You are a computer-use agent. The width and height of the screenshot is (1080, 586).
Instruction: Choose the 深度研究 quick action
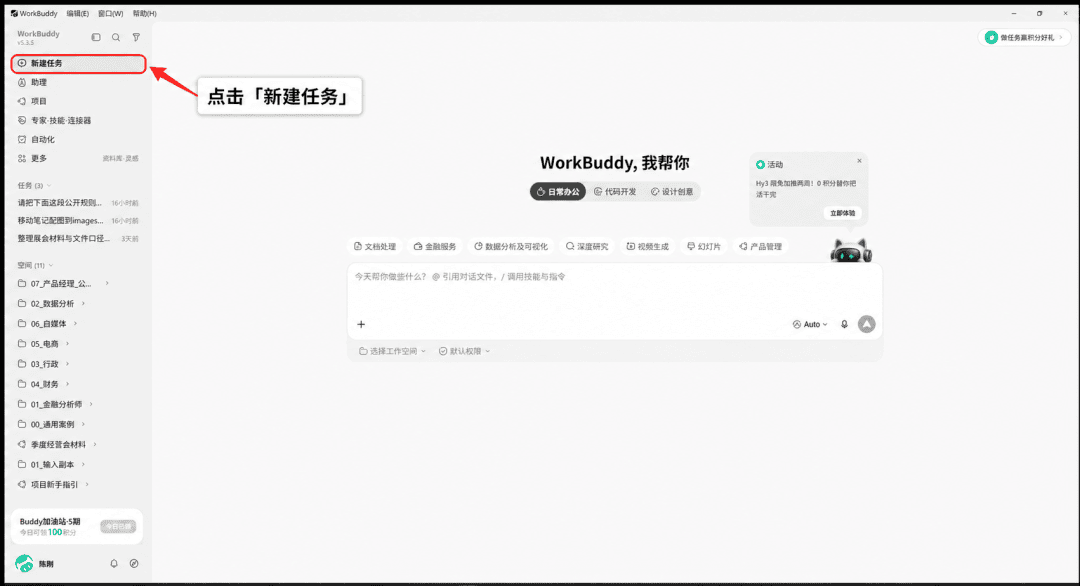[x=587, y=247]
